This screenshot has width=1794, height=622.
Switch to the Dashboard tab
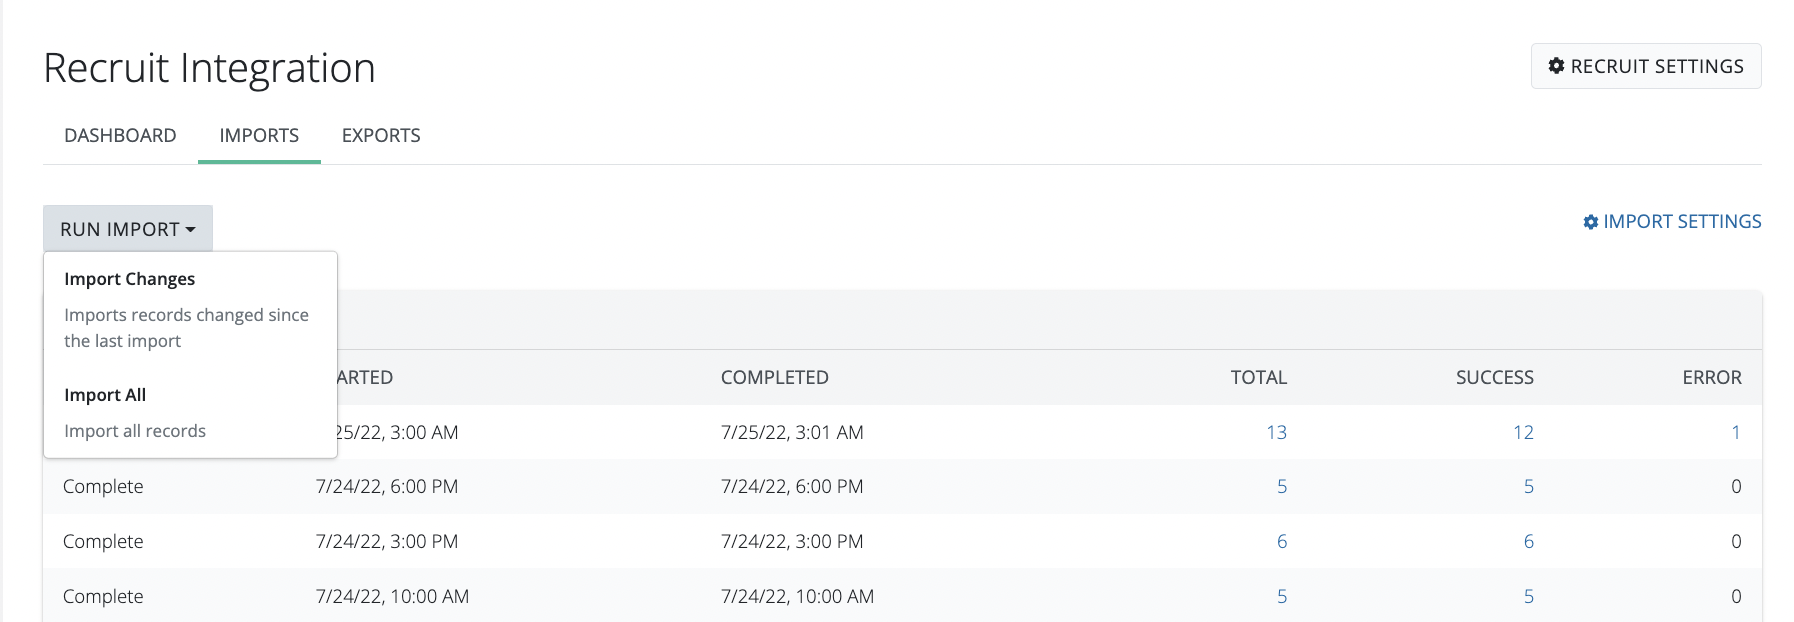coord(120,135)
